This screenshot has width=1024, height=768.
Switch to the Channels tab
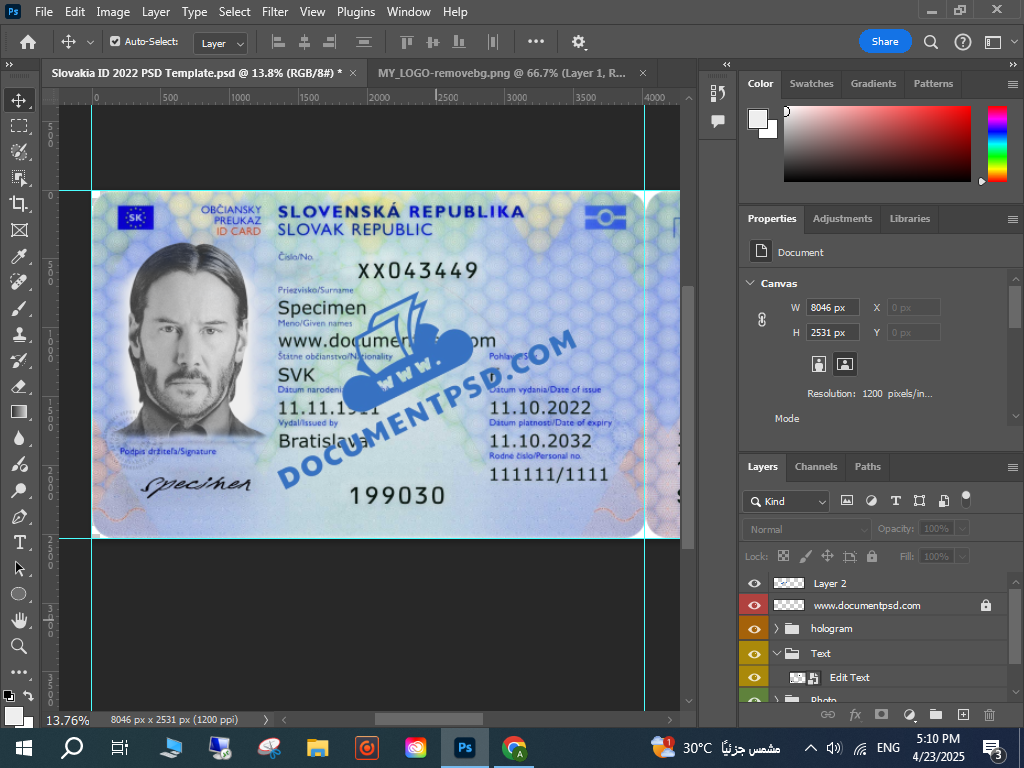click(x=816, y=466)
